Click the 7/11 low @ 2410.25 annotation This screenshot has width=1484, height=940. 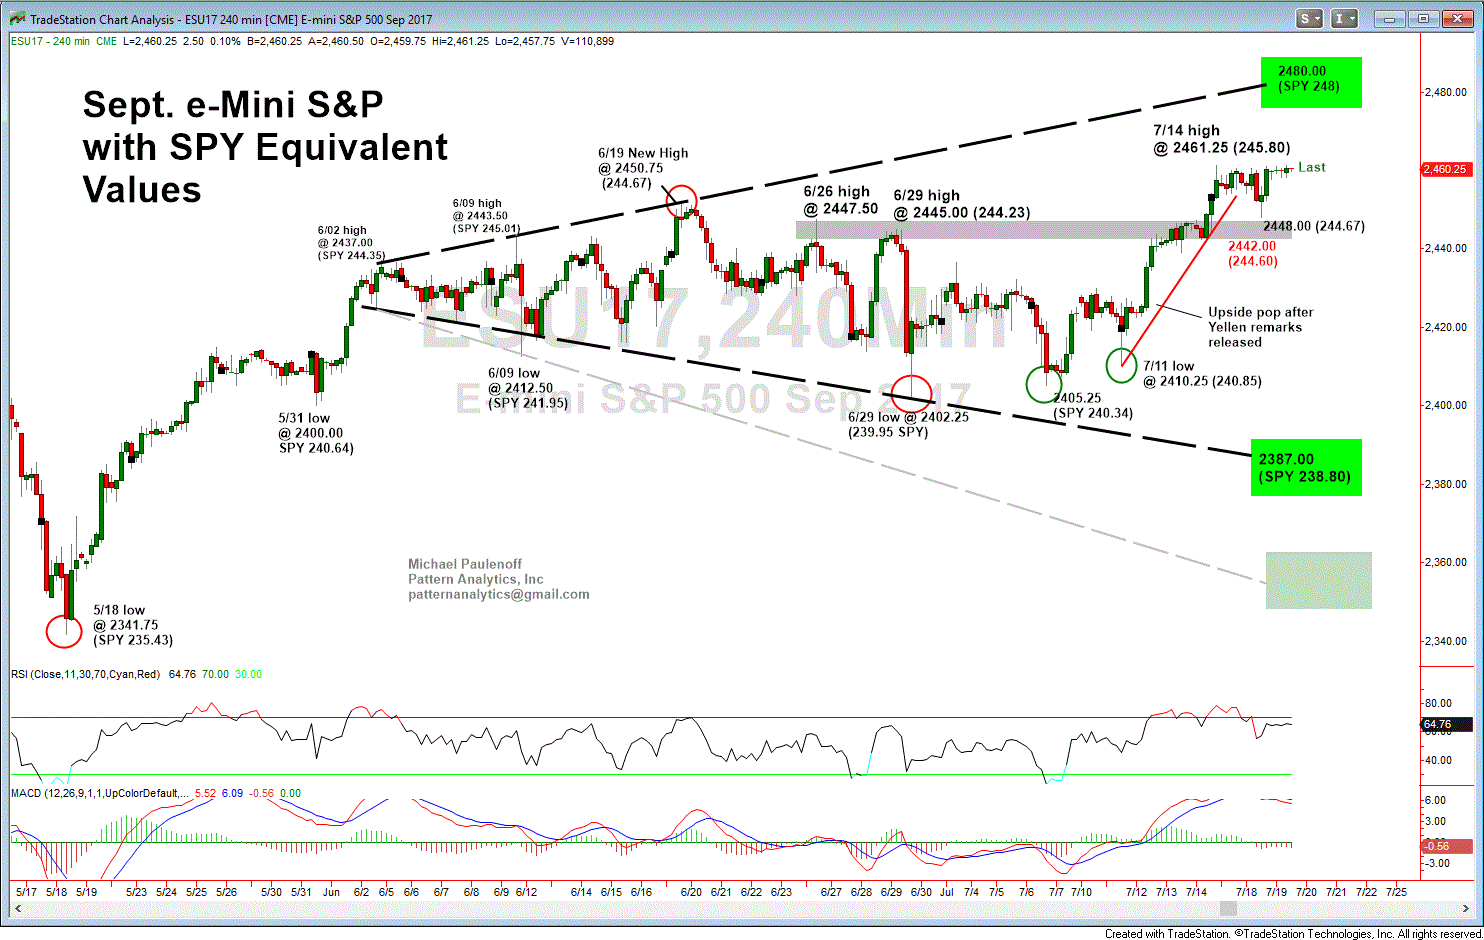[x=1202, y=374]
